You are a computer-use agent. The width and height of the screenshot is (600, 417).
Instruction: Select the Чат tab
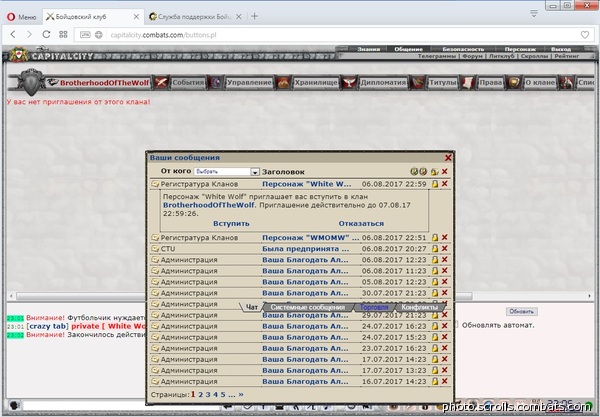[x=251, y=307]
